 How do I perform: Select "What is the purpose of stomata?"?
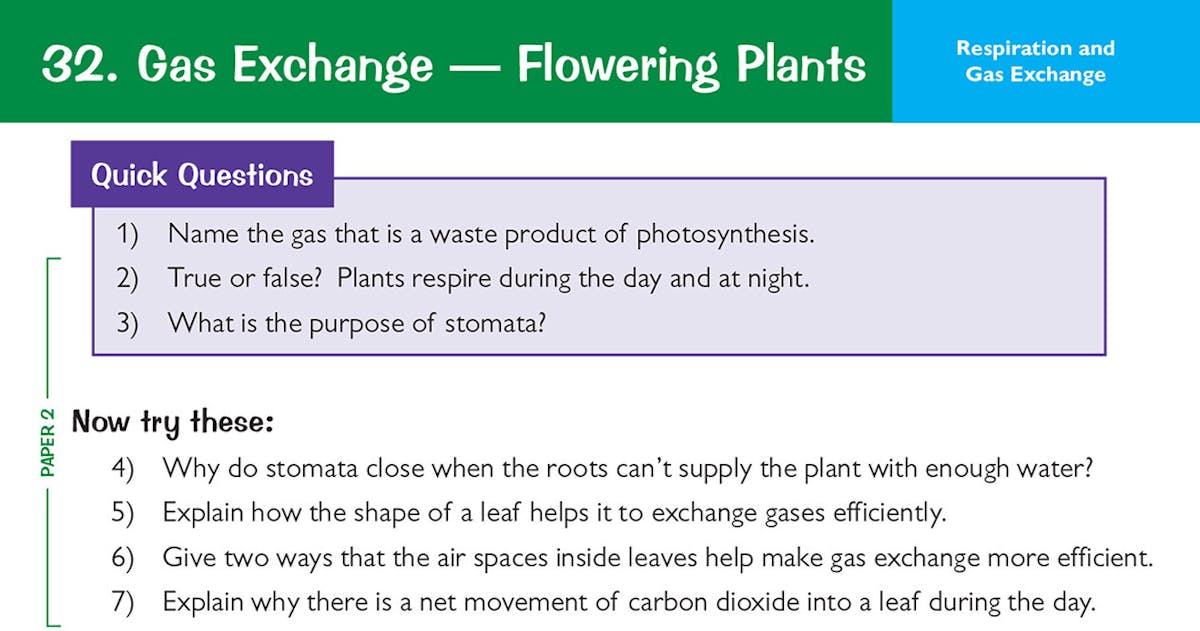tap(356, 324)
